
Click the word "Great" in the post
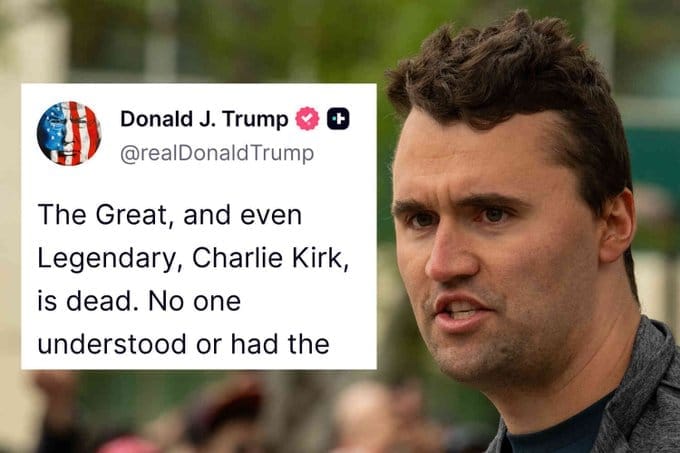point(131,215)
